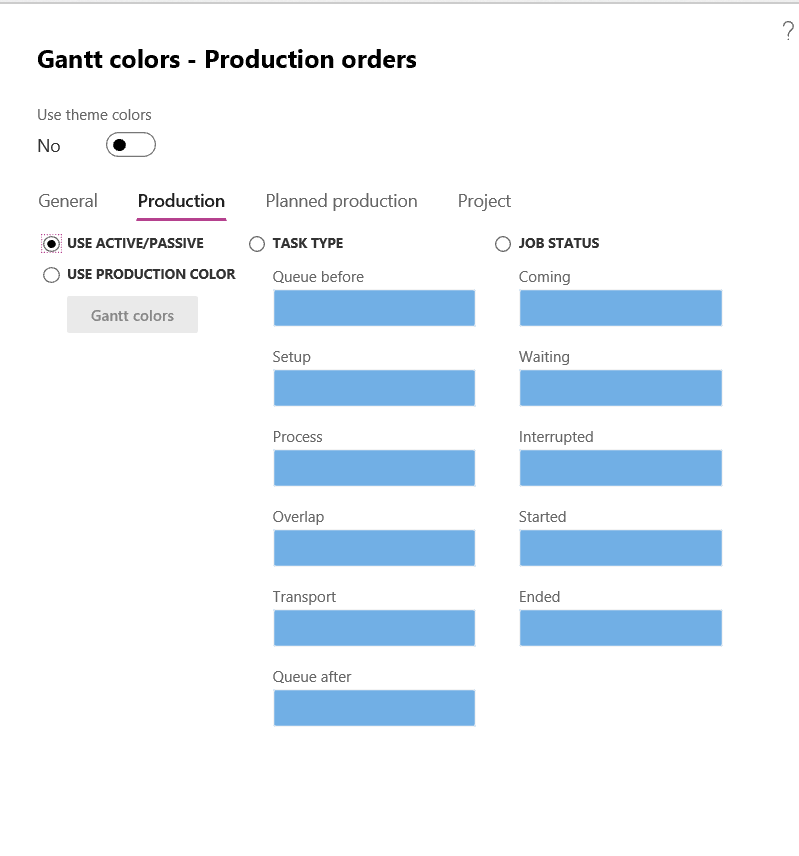Screen dimensions: 799x856
Task: Open the Process color swatch
Action: point(374,468)
